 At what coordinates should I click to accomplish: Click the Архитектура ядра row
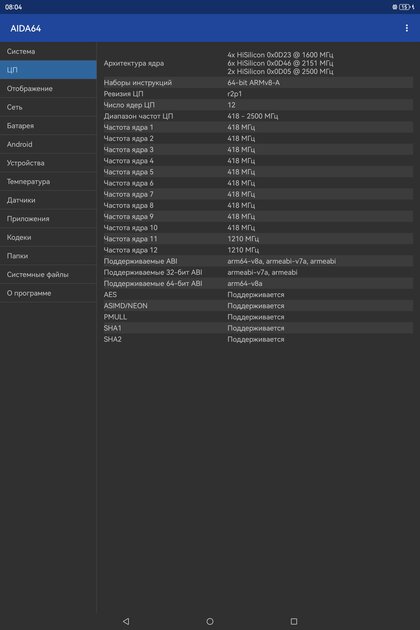(x=258, y=63)
